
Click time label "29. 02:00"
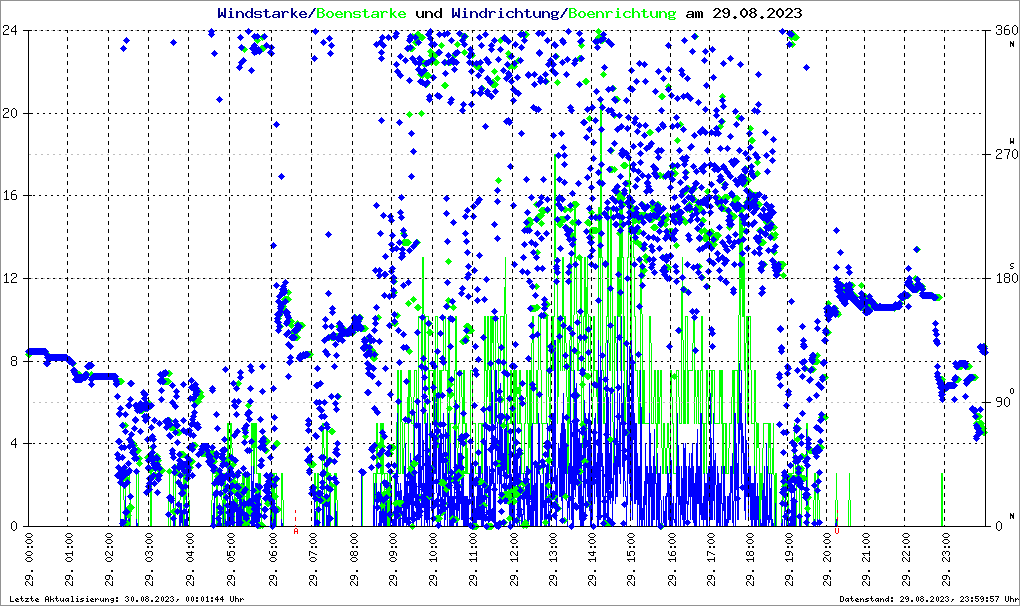[109, 559]
